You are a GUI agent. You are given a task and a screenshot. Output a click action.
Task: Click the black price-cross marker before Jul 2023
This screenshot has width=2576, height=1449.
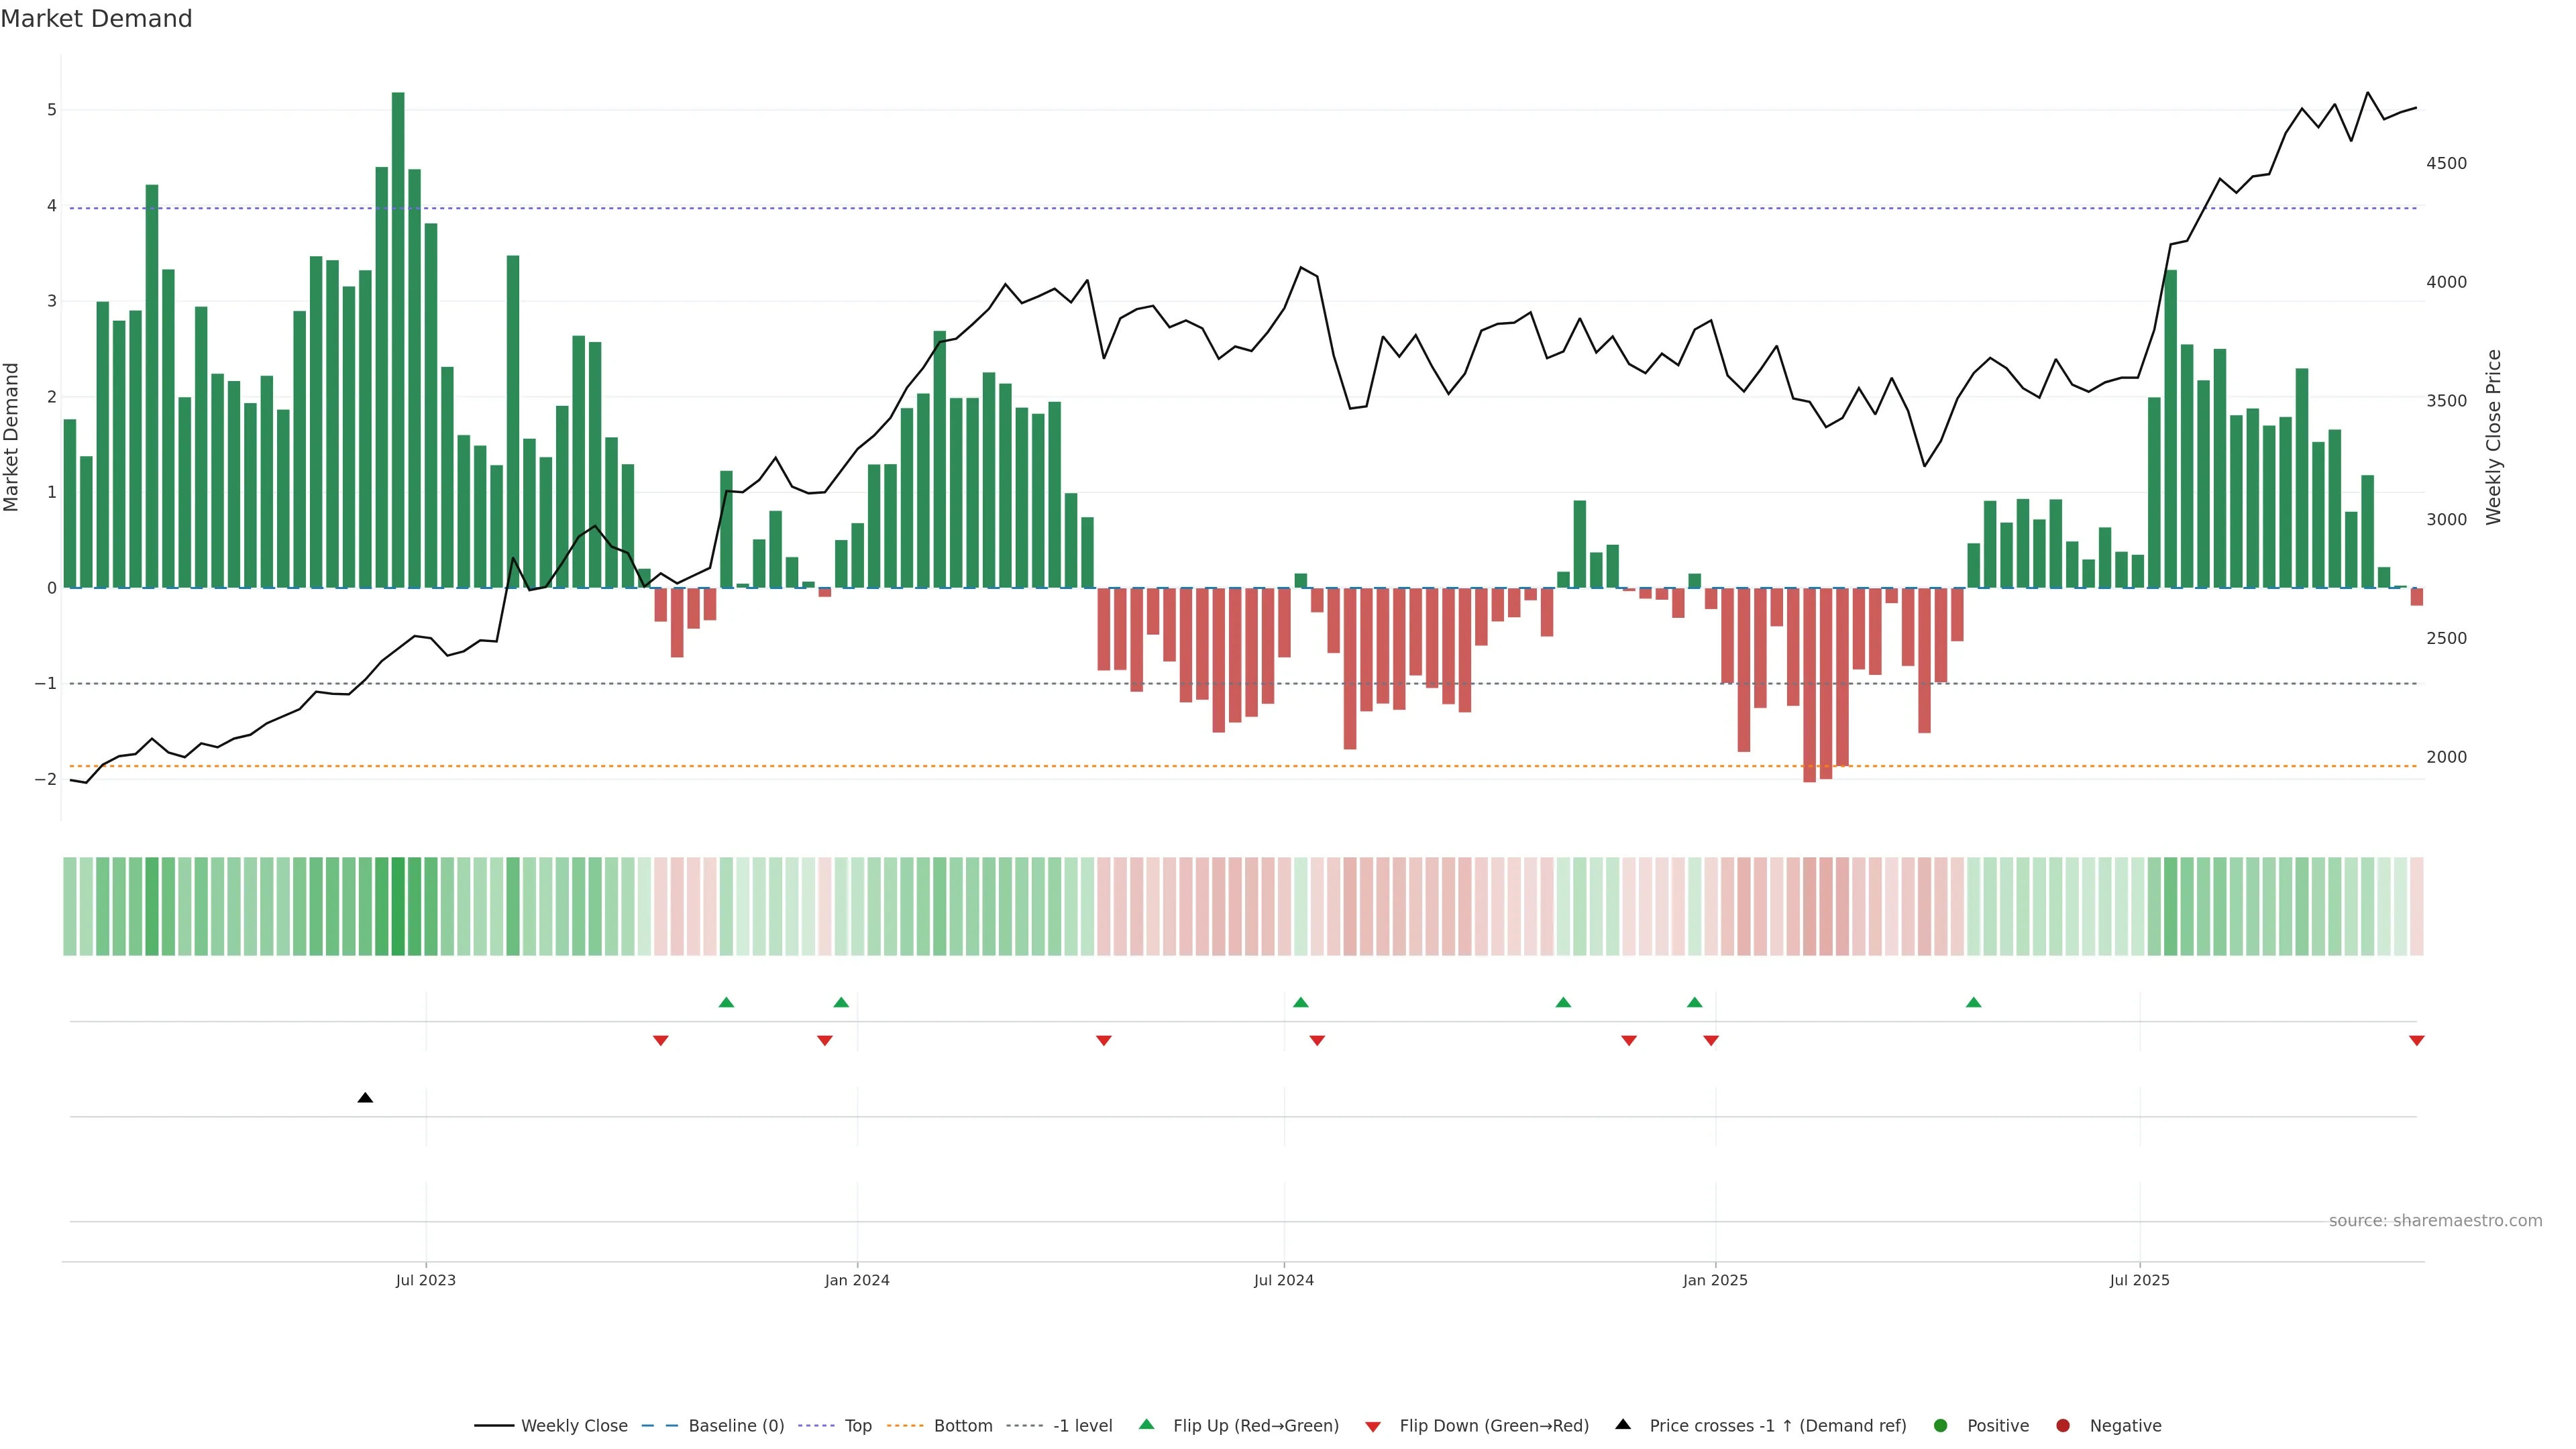pyautogui.click(x=365, y=1098)
